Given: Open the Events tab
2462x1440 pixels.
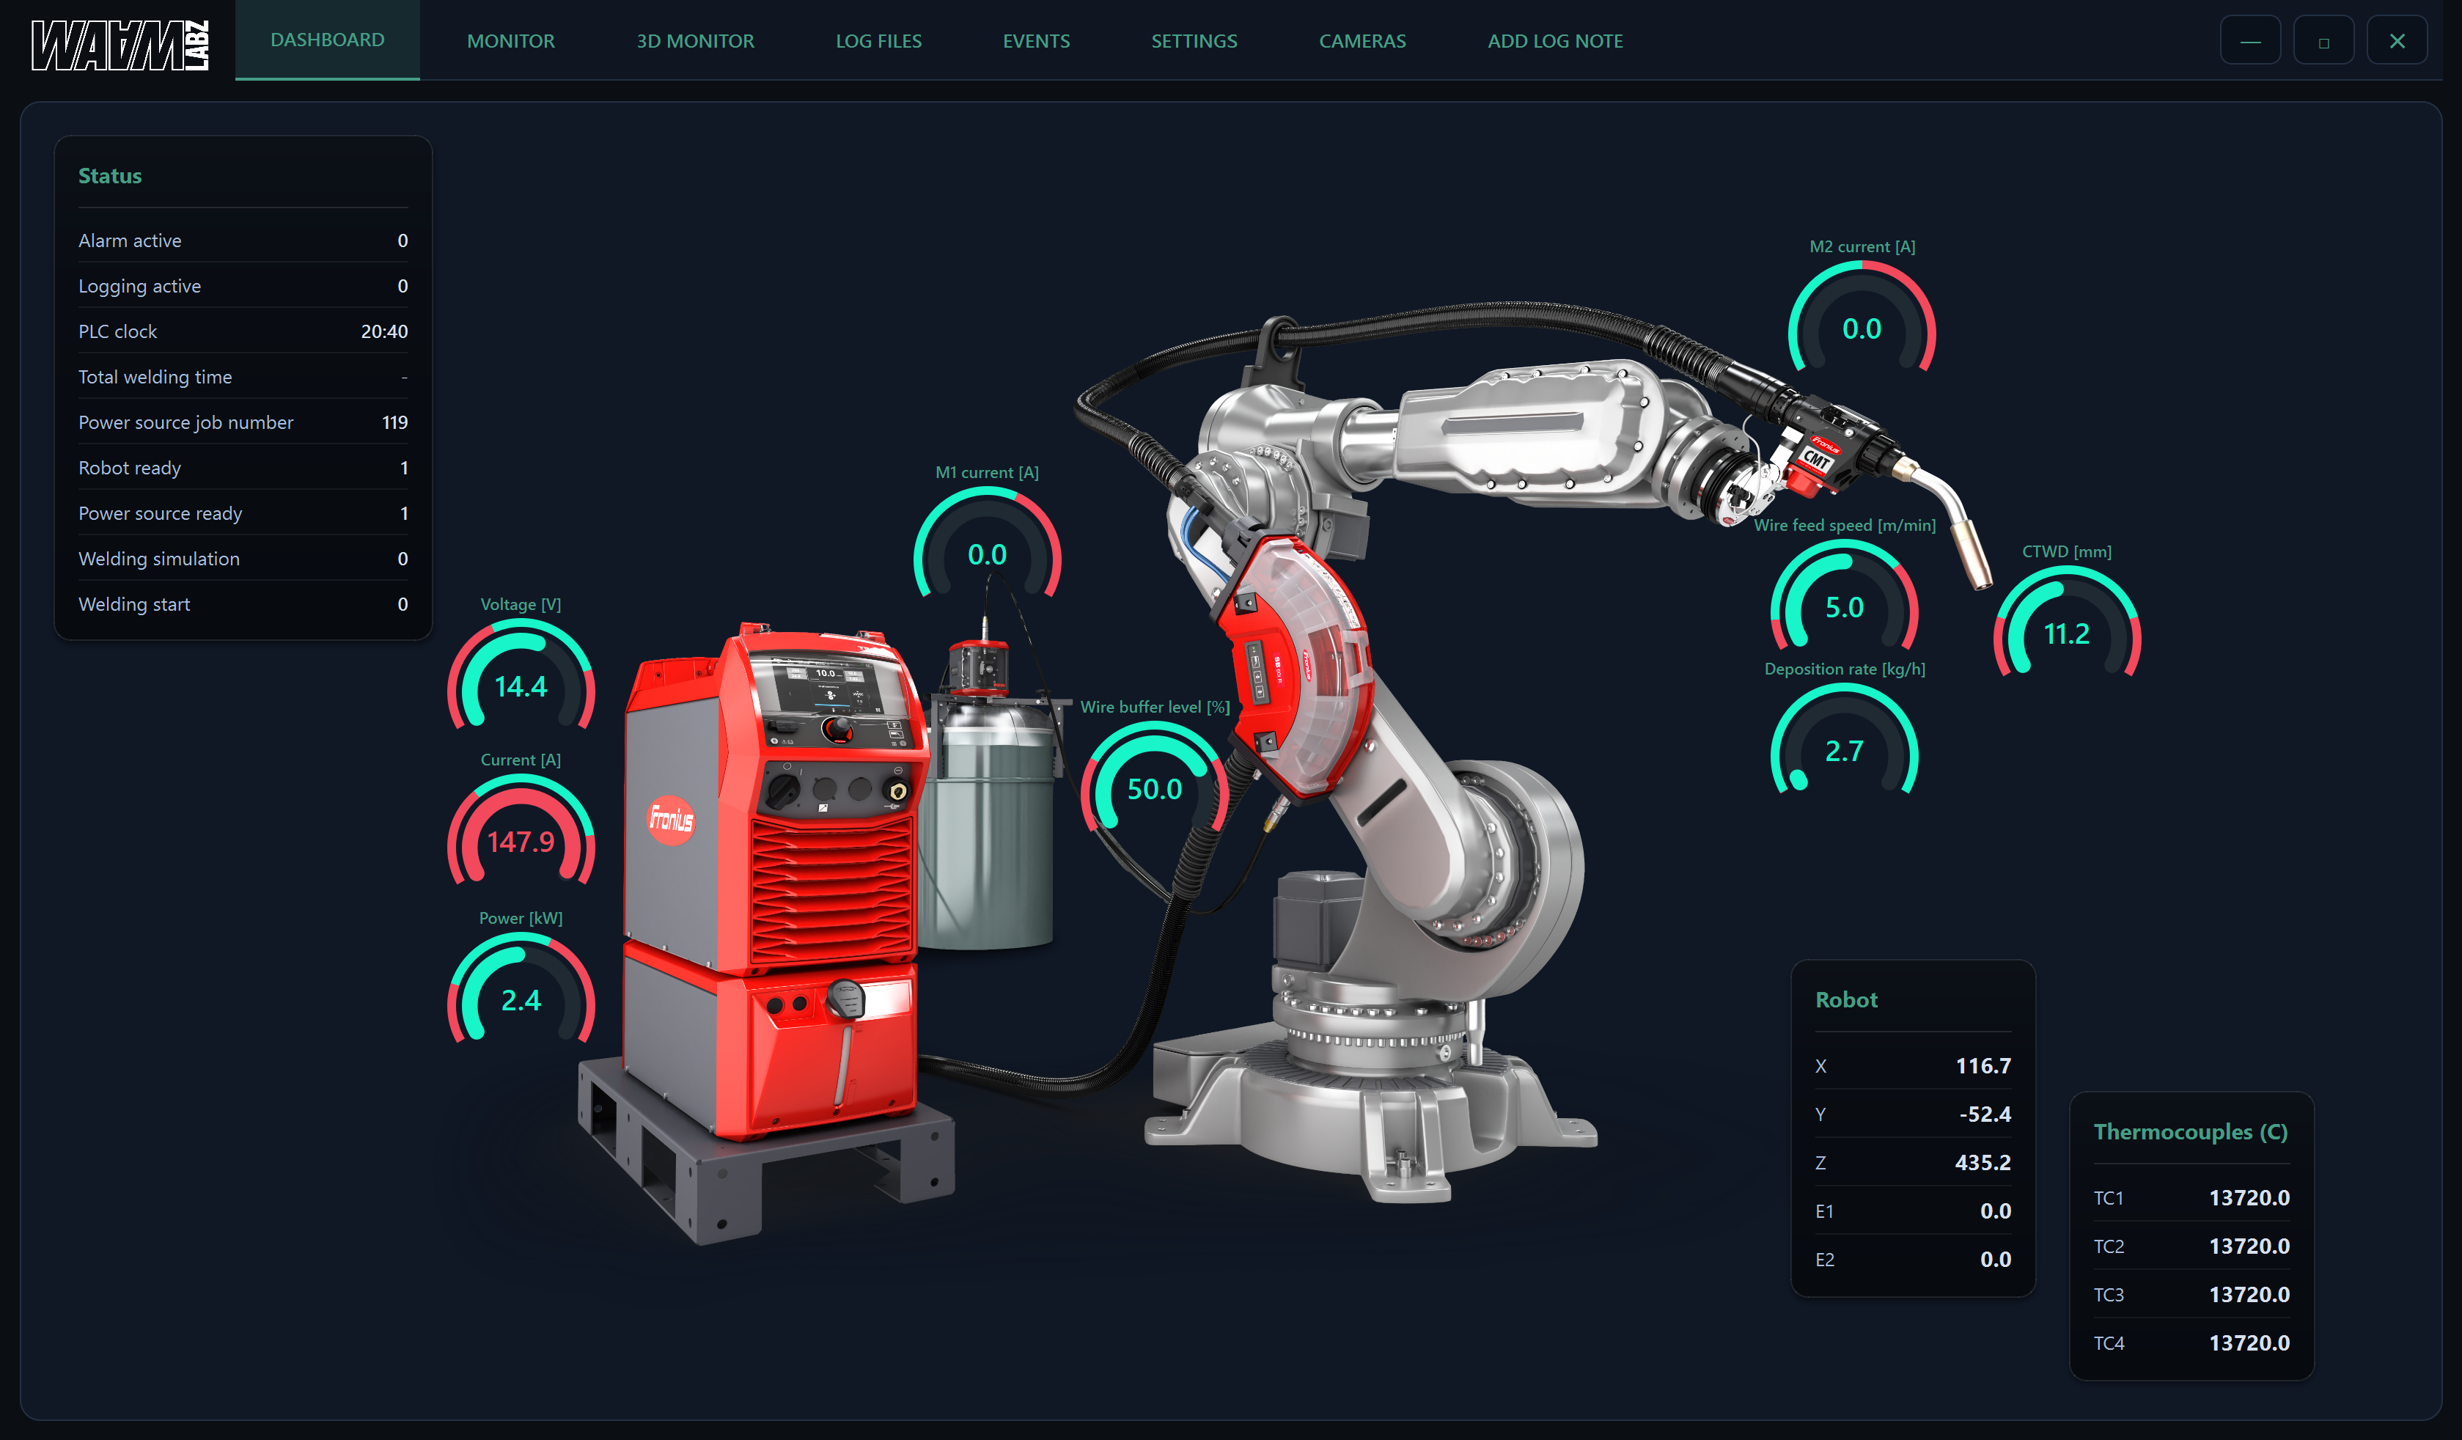Looking at the screenshot, I should click(1036, 41).
